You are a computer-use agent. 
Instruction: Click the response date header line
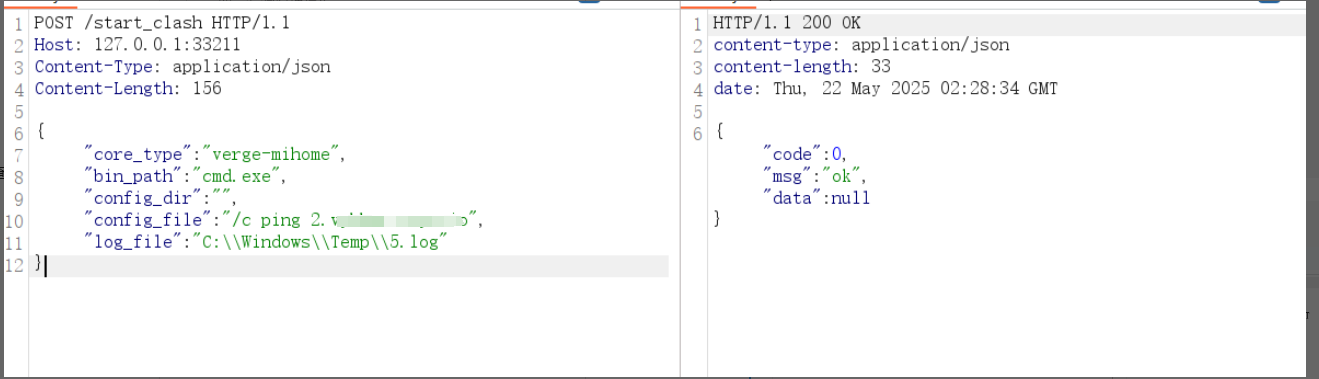[x=885, y=89]
